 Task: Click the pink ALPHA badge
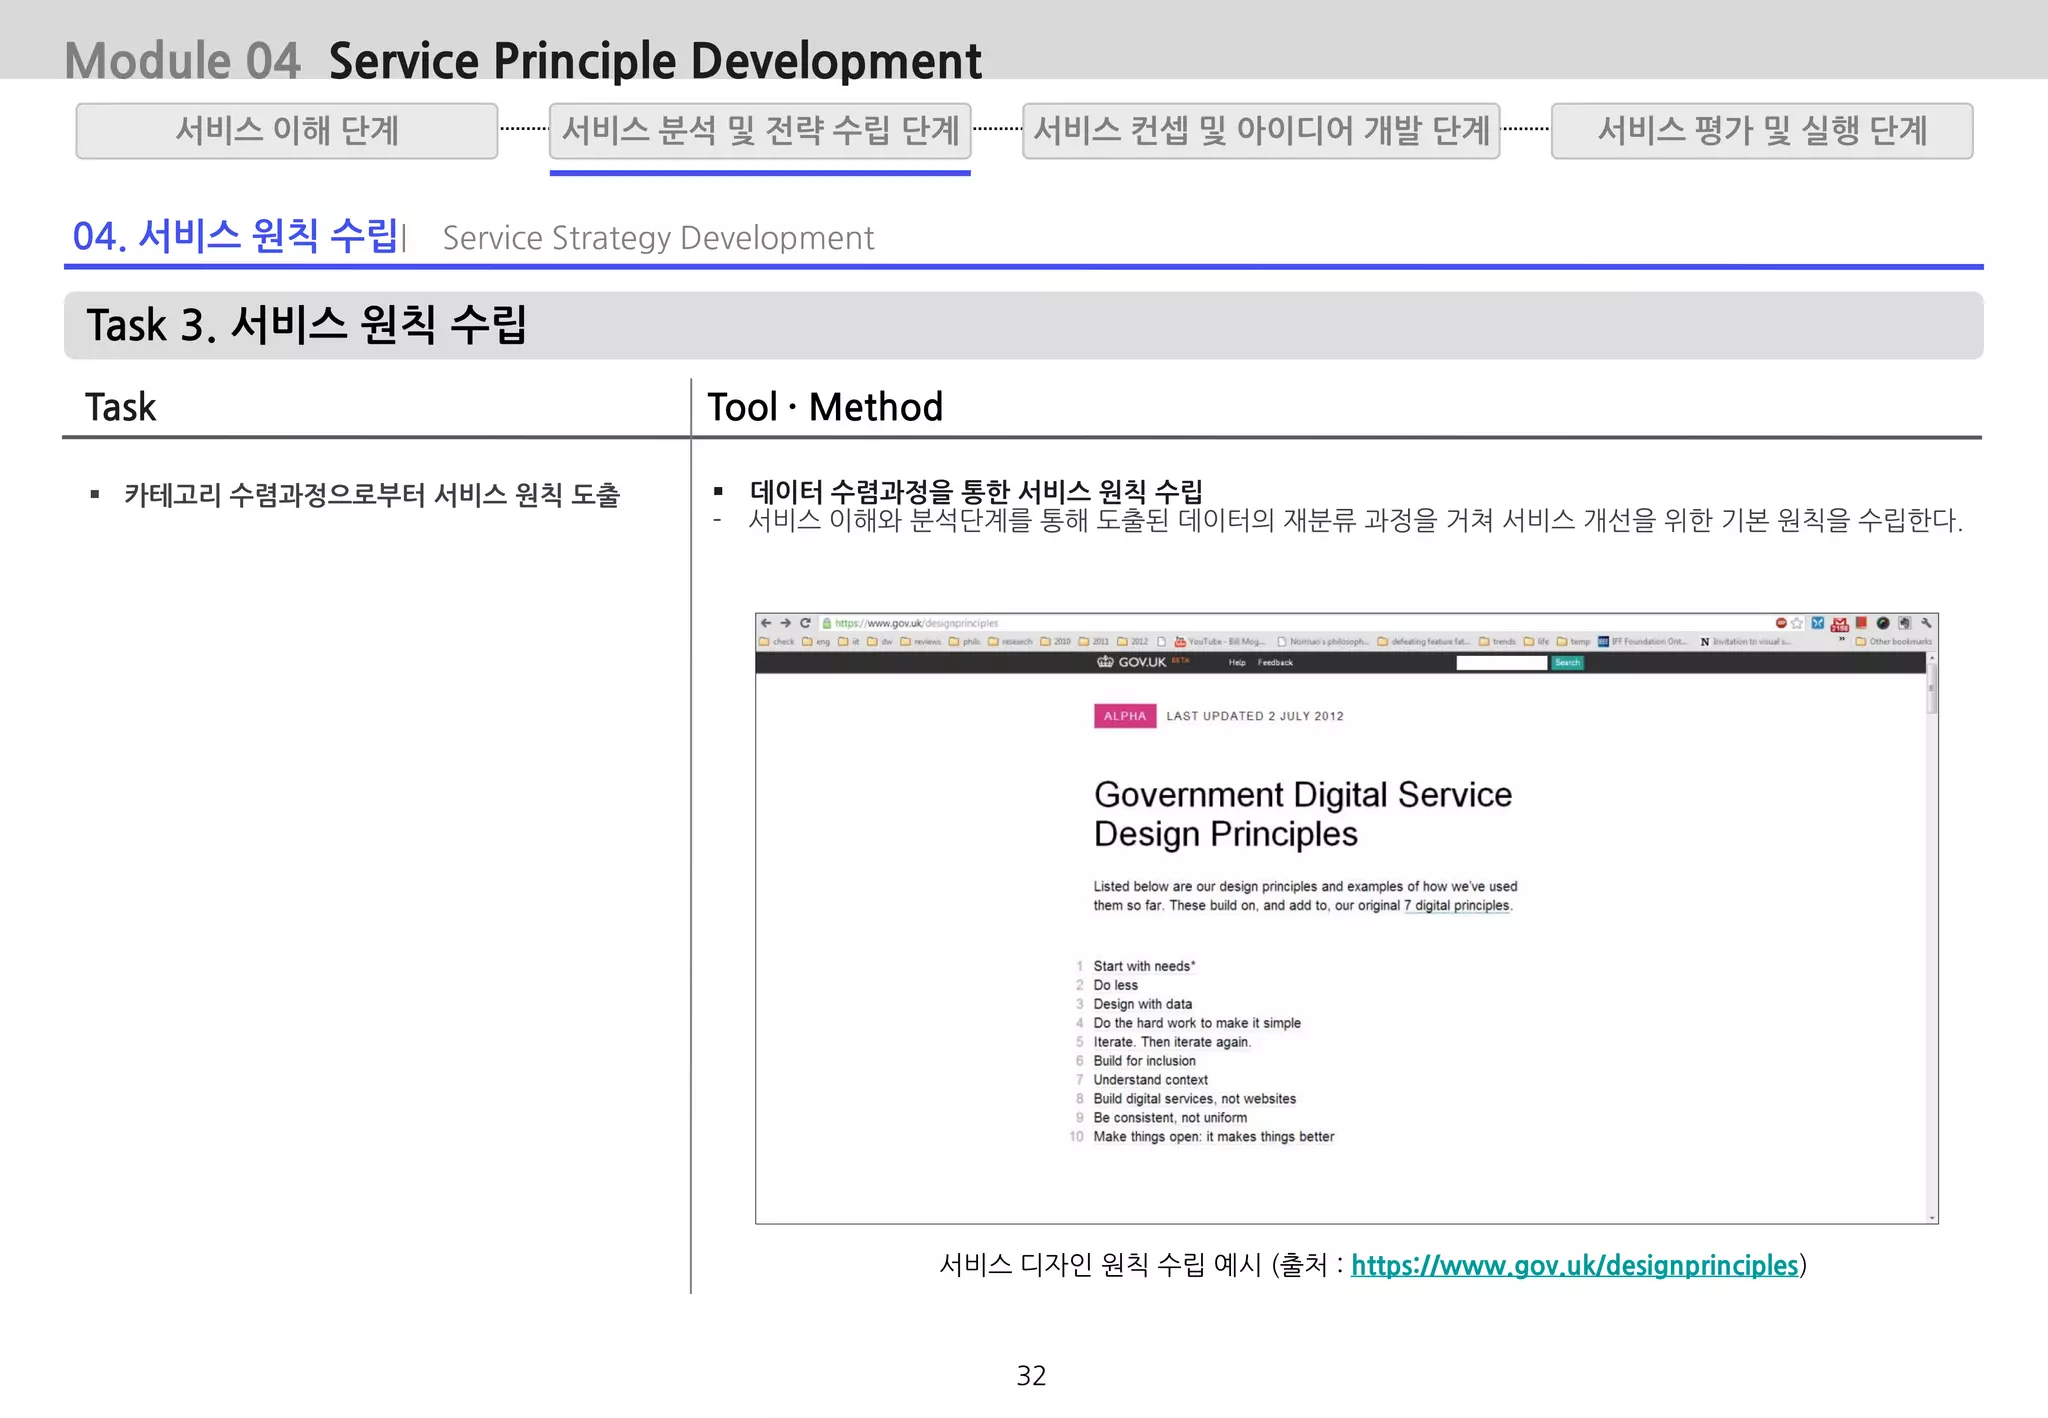point(1125,716)
